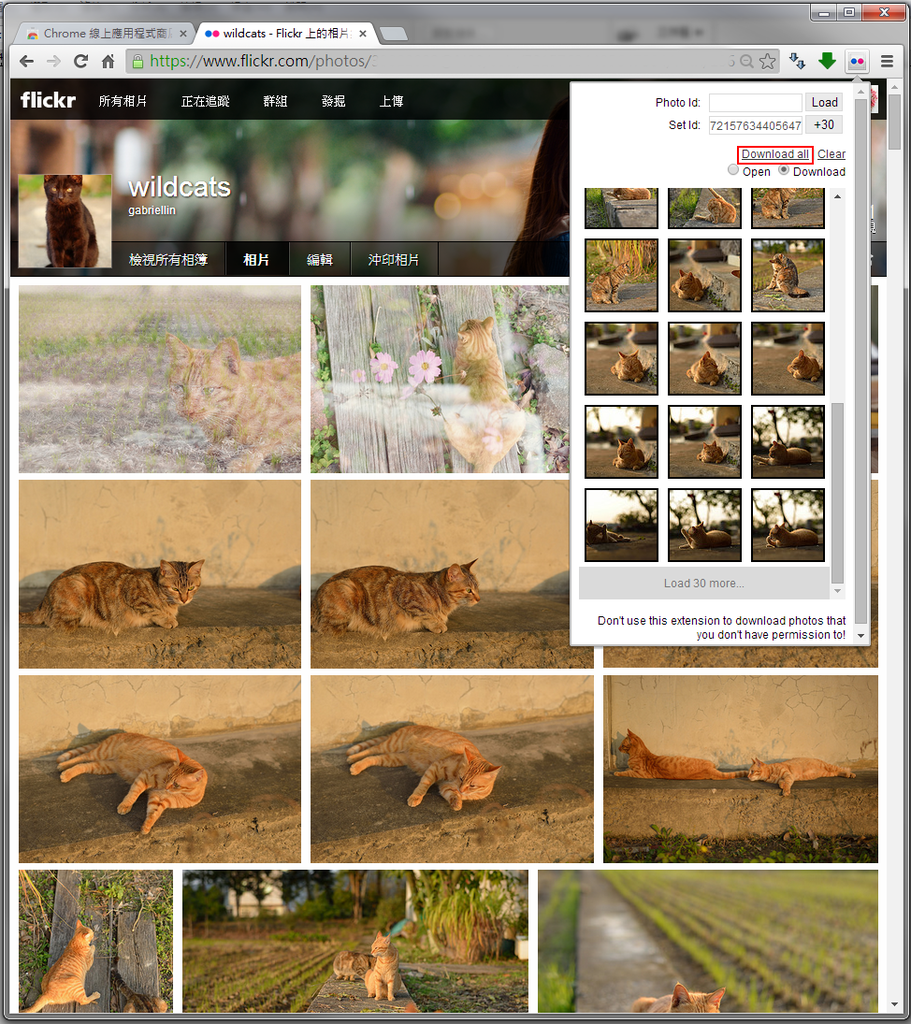Open the photo of two orange cats on ledge
This screenshot has height=1024, width=911.
click(741, 769)
